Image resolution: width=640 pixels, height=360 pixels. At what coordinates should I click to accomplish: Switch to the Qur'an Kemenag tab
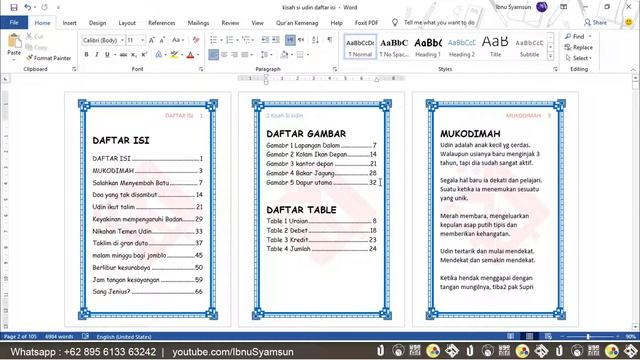pos(297,23)
